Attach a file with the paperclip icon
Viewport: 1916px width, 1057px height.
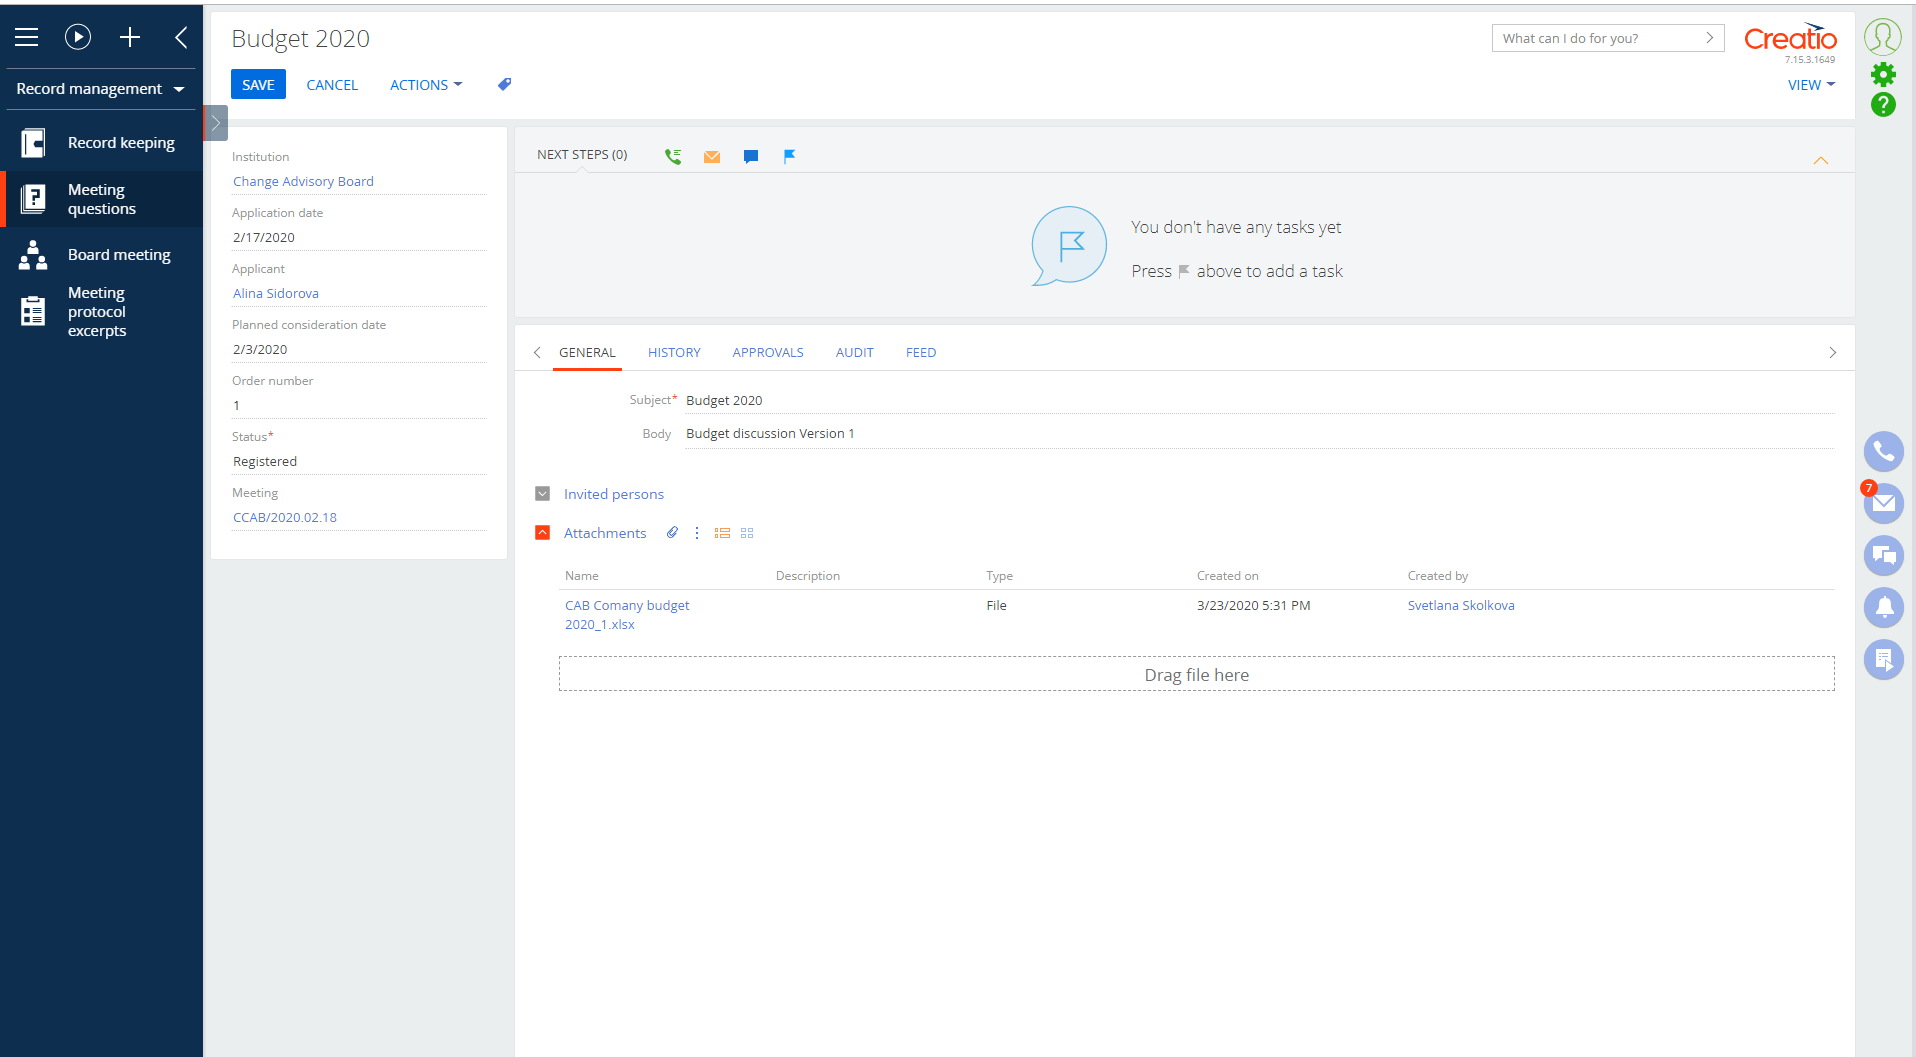coord(671,532)
